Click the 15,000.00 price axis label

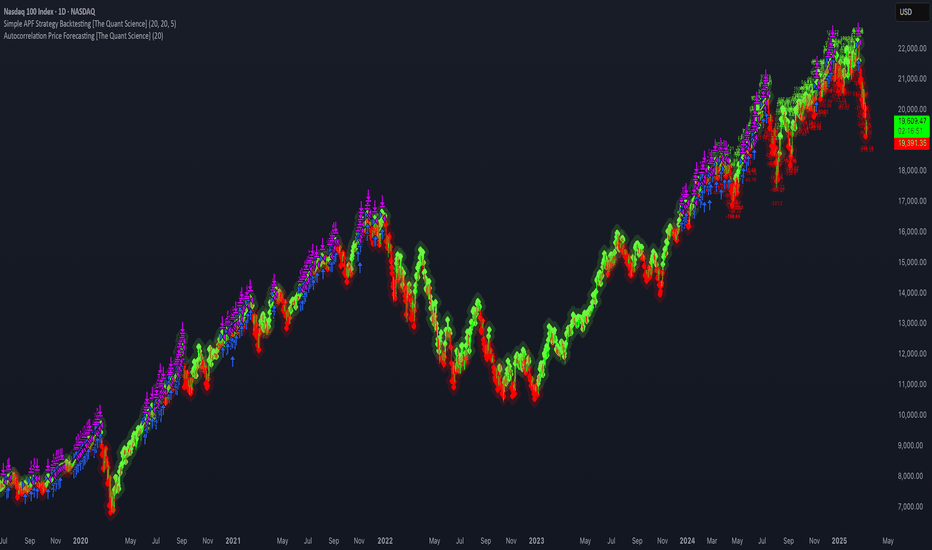click(x=912, y=262)
